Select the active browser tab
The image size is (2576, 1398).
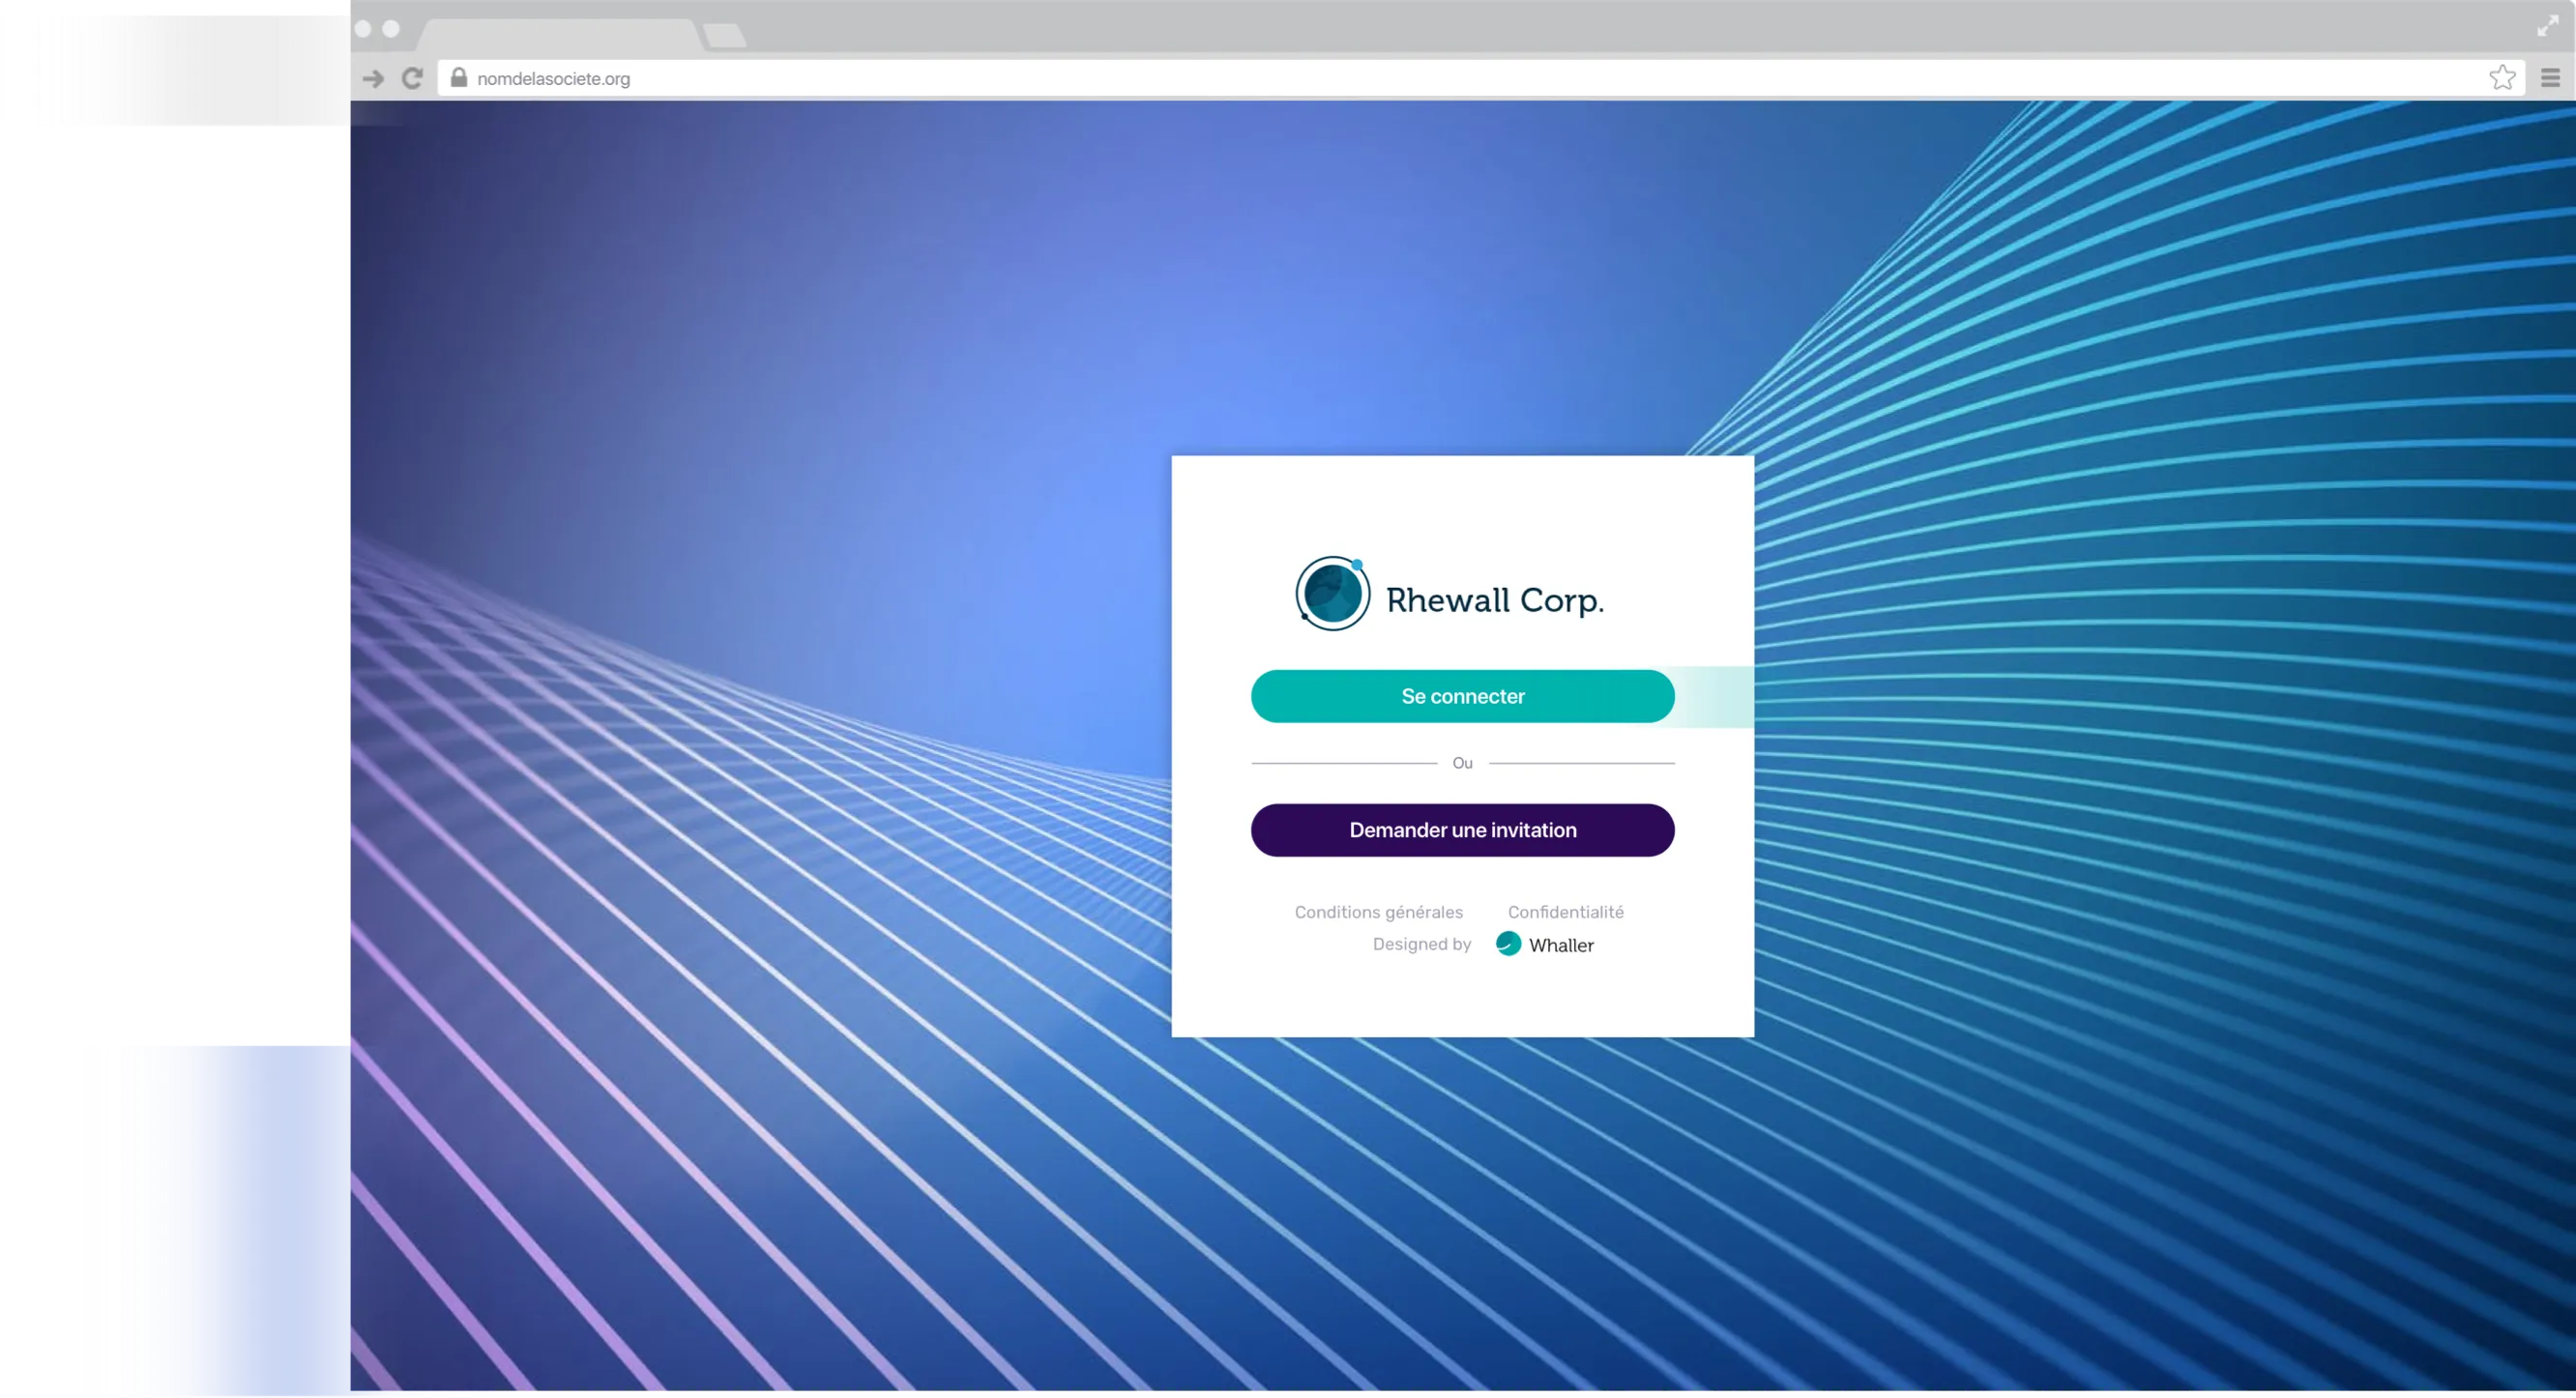560,34
